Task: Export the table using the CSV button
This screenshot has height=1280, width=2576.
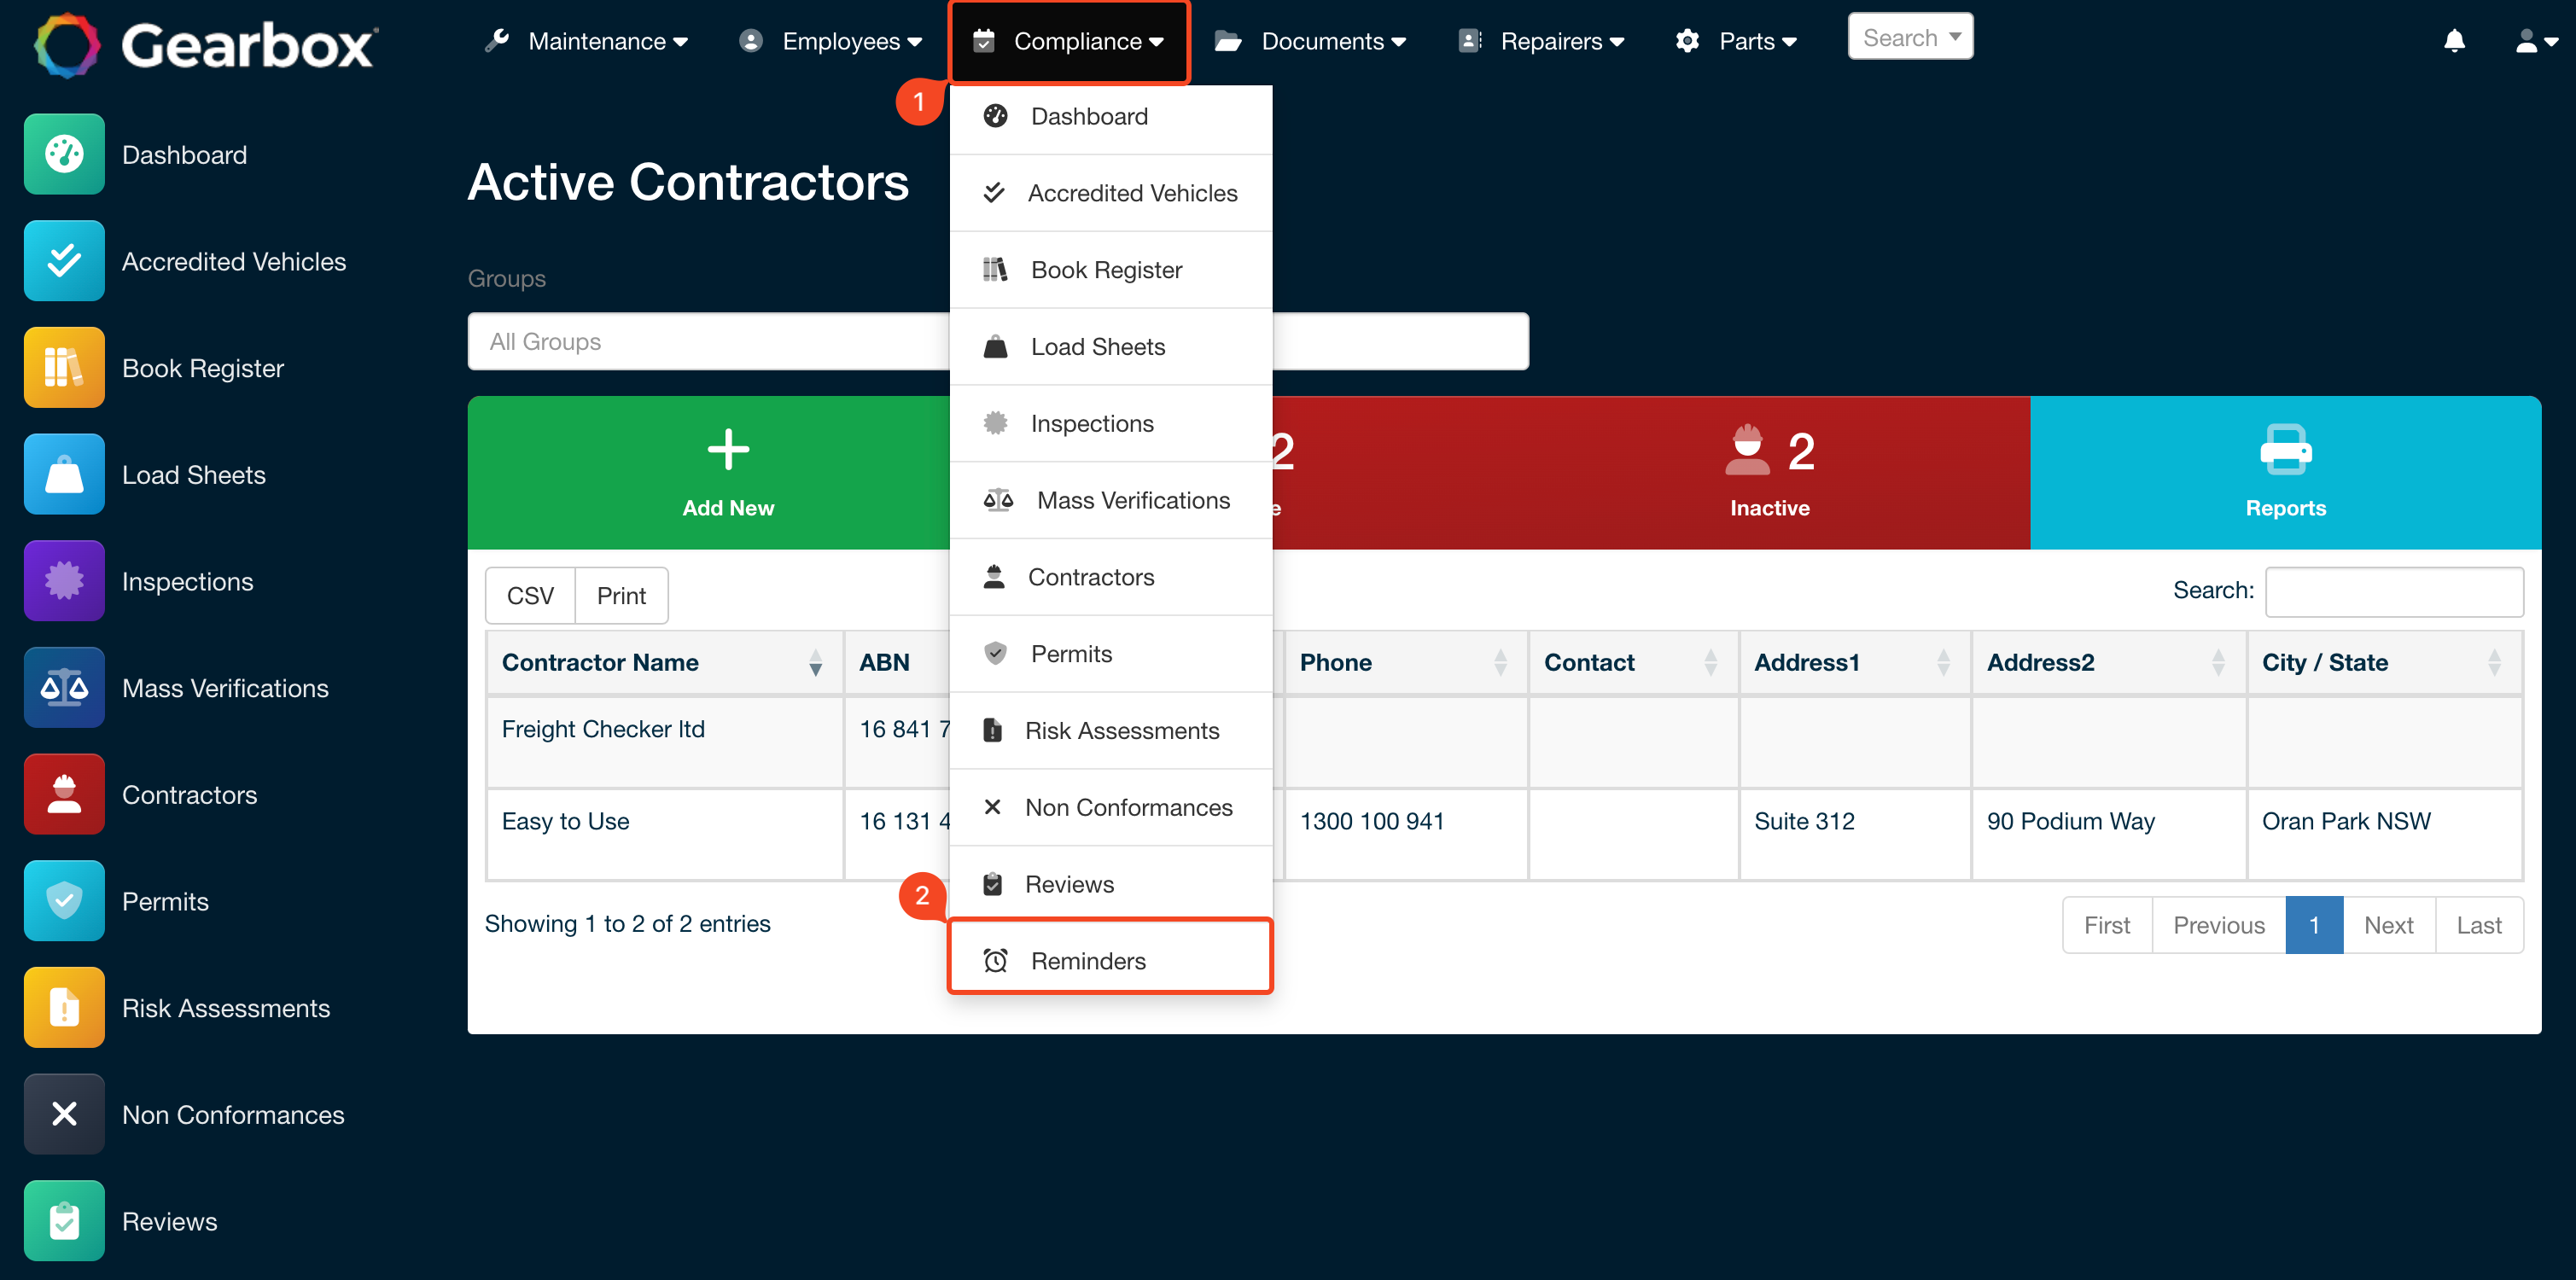Action: (530, 595)
